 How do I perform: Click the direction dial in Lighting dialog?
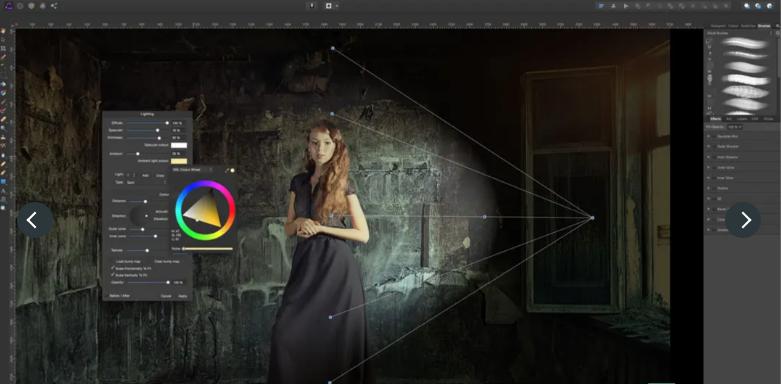point(138,215)
